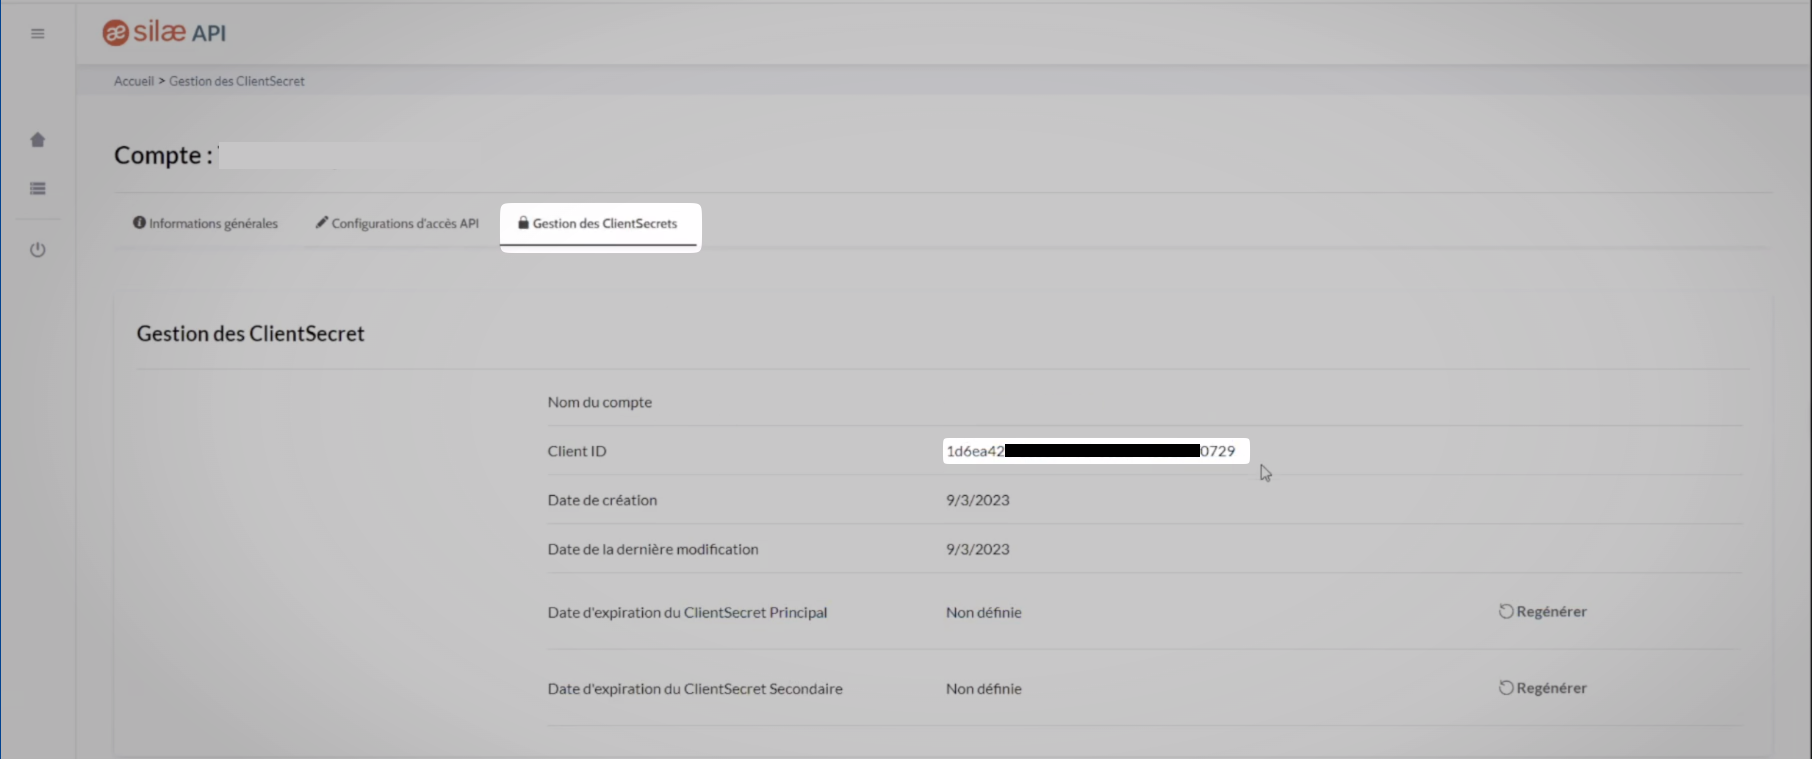1812x759 pixels.
Task: Click the Client ID value field
Action: 1095,451
